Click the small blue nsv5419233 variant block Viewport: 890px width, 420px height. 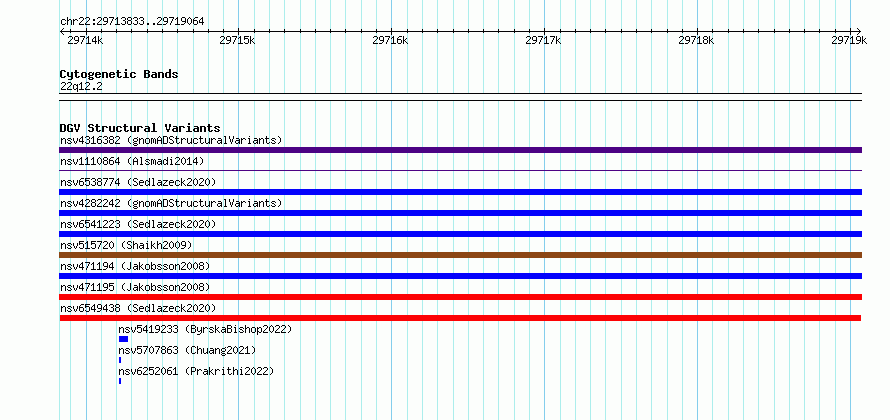tap(123, 339)
